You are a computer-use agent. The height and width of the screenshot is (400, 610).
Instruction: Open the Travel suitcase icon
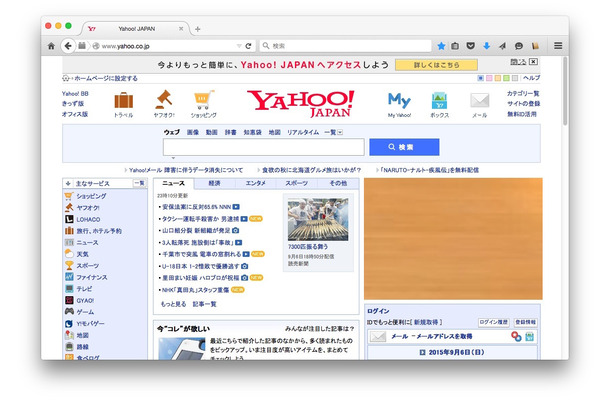point(124,100)
